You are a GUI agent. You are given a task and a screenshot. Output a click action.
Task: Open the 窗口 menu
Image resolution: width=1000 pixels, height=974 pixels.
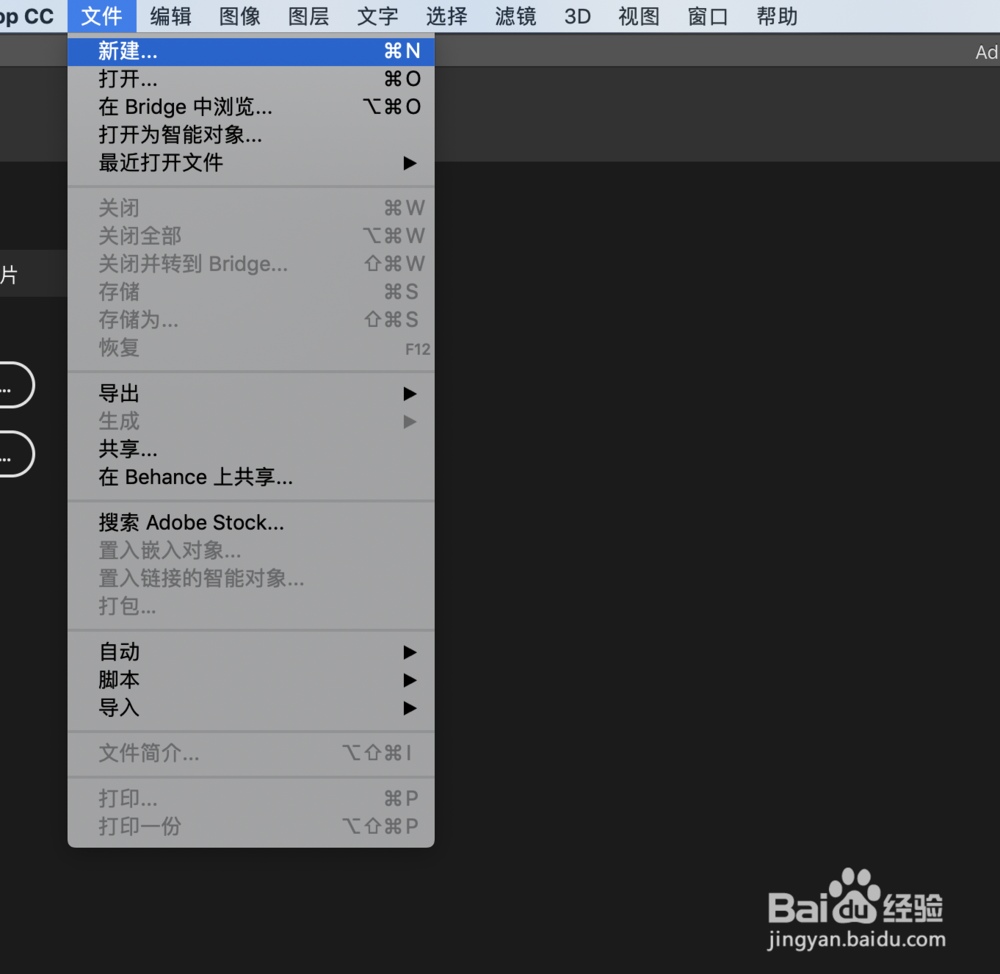tap(707, 16)
